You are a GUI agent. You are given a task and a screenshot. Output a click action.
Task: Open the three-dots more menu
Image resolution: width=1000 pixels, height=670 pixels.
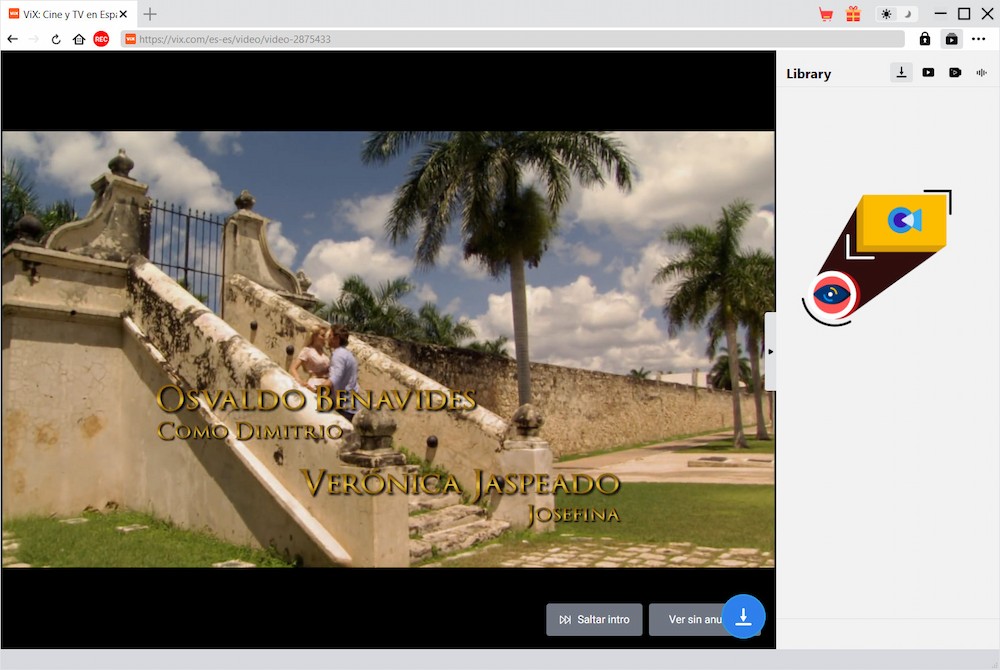pyautogui.click(x=978, y=40)
